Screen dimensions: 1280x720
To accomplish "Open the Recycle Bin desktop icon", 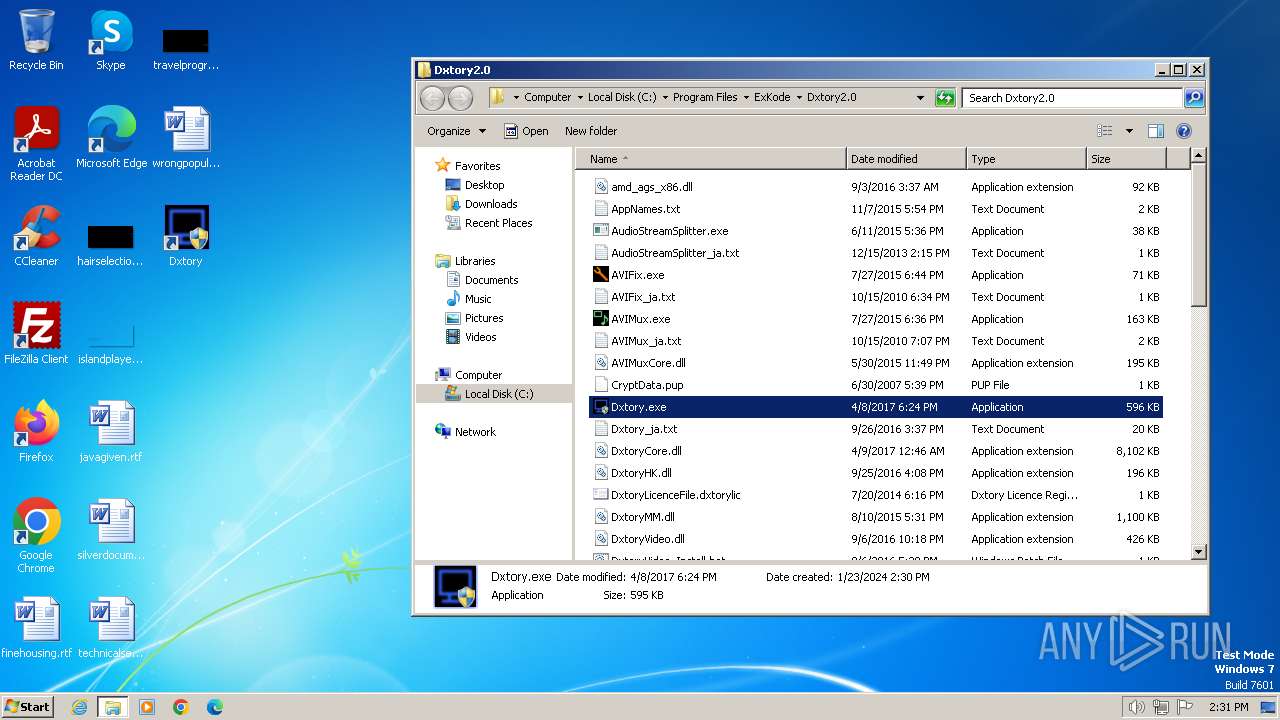I will click(x=36, y=40).
